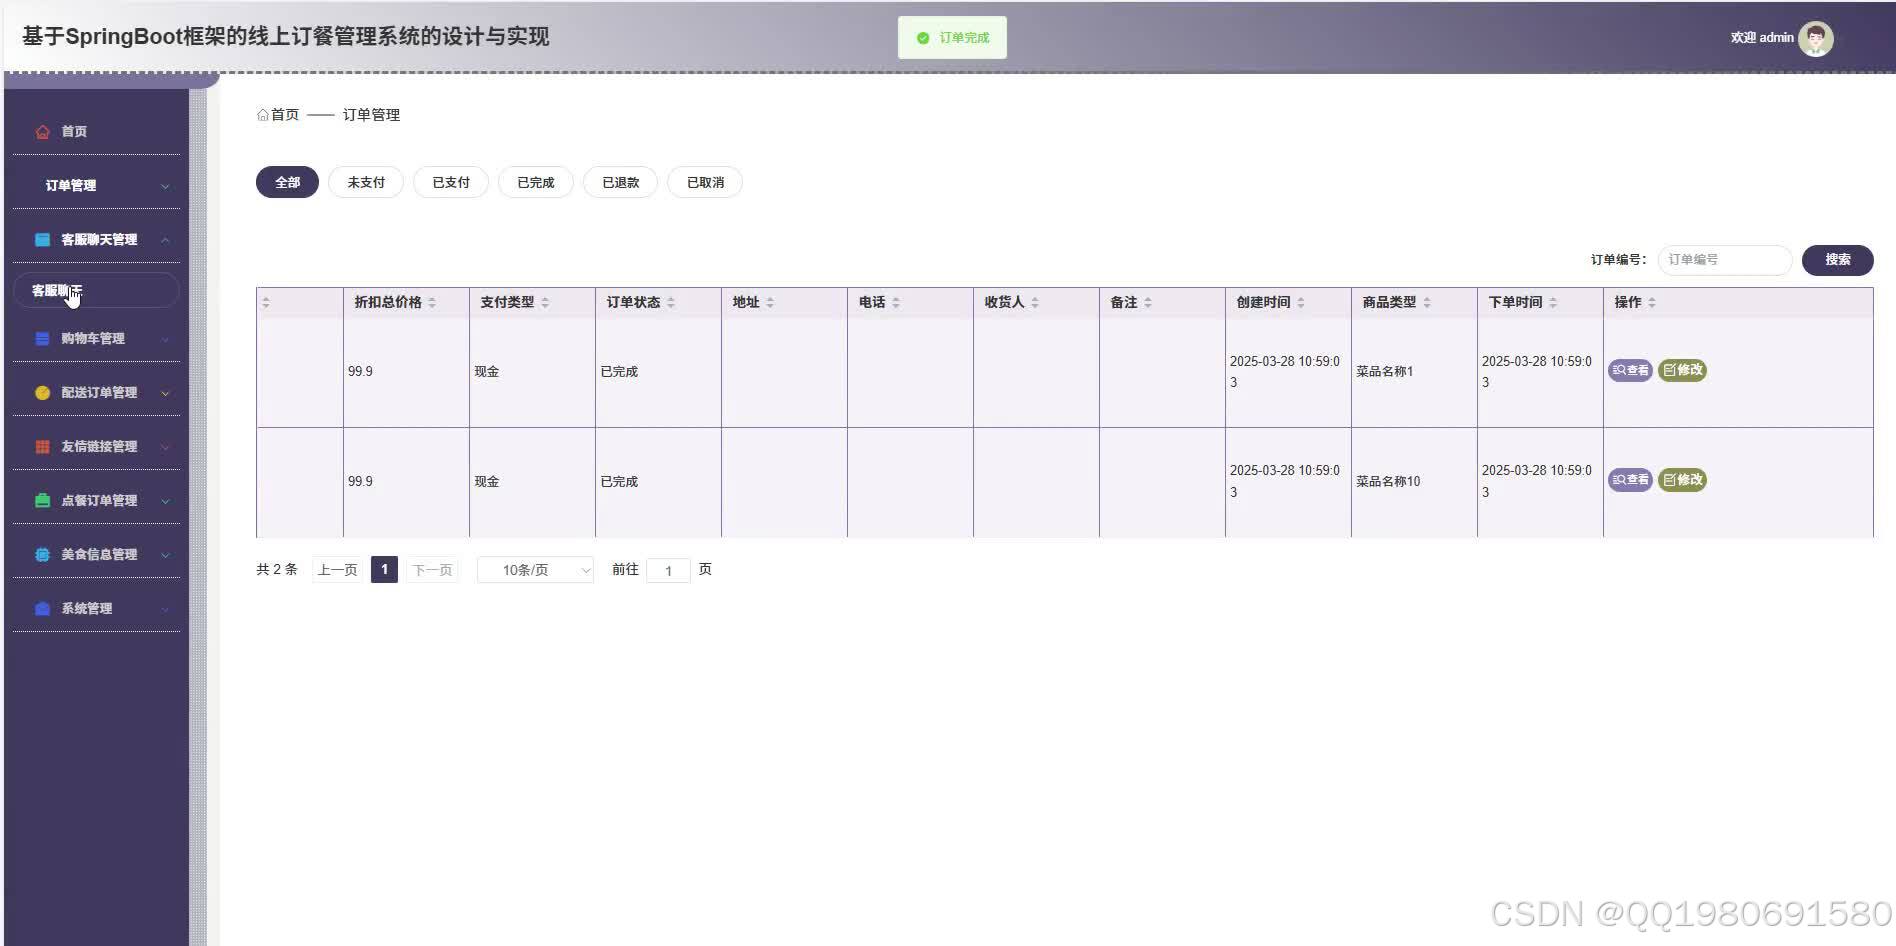Click the meal order management icon
Viewport: 1896px width, 946px height.
point(42,501)
